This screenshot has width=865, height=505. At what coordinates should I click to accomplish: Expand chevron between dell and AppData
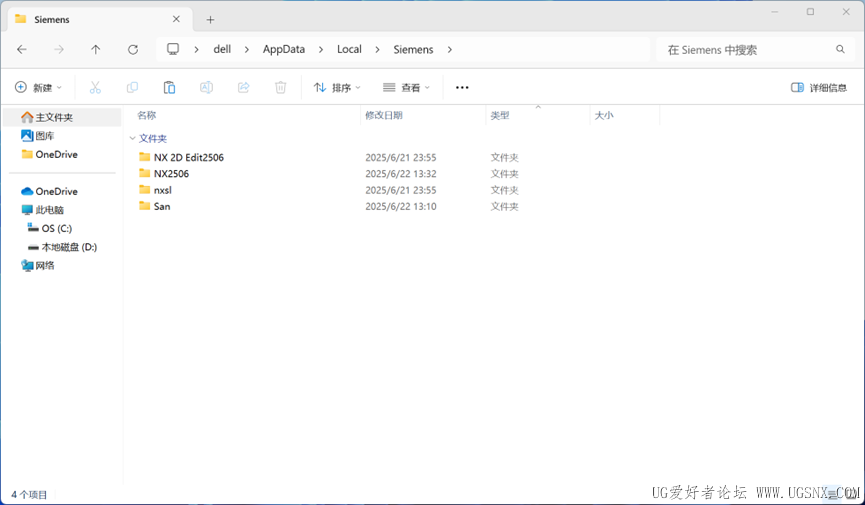click(x=247, y=50)
